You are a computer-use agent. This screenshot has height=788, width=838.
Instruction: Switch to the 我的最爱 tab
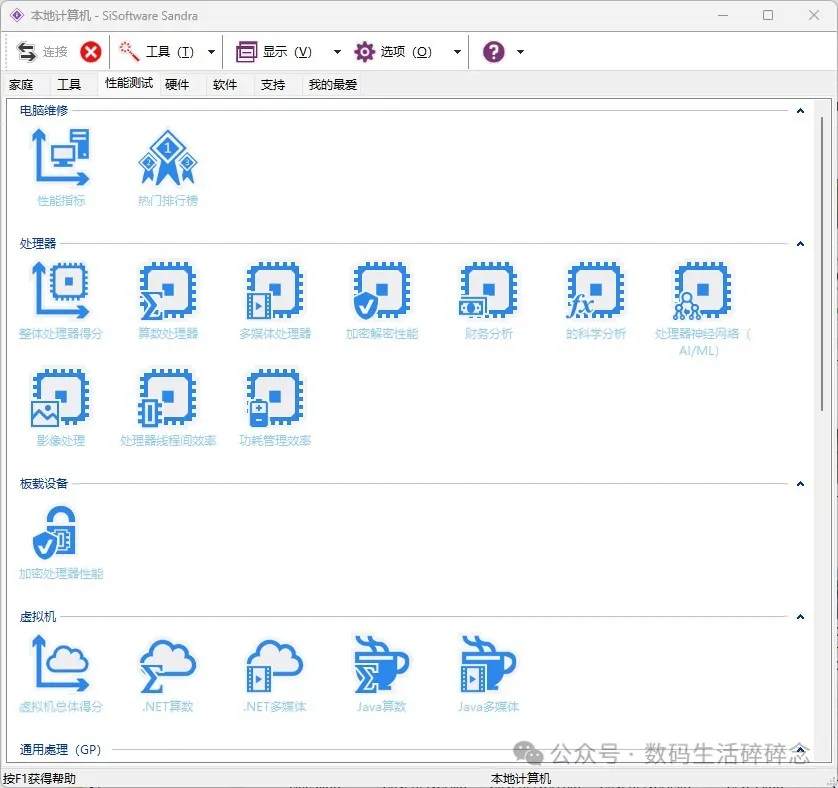coord(332,84)
